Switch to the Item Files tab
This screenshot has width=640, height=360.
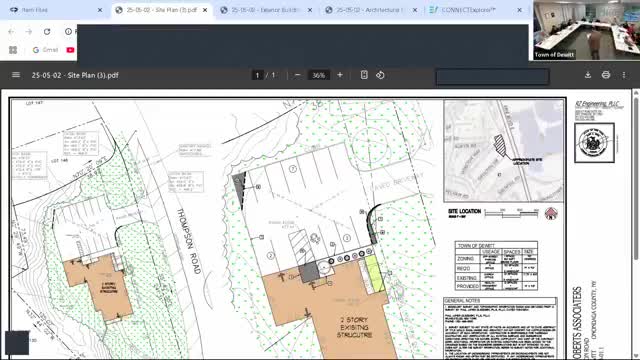[x=55, y=10]
